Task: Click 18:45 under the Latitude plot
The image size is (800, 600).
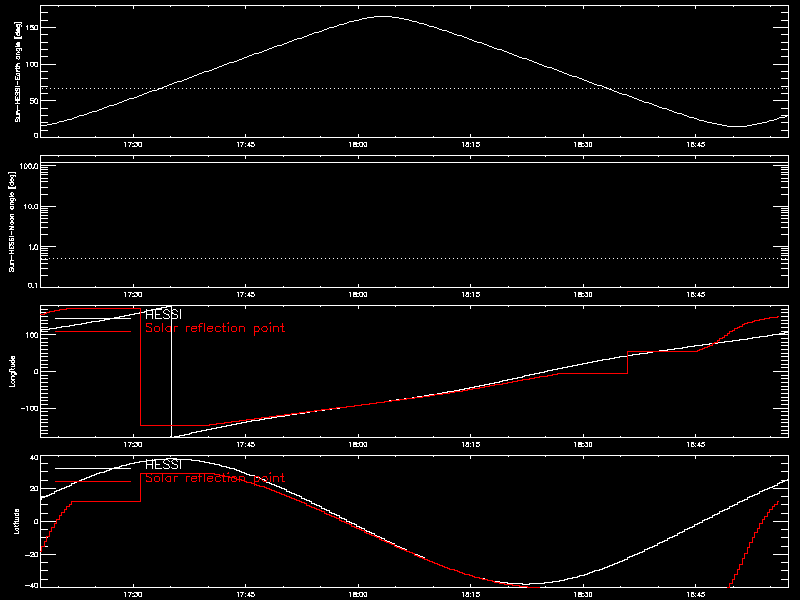Action: (695, 595)
